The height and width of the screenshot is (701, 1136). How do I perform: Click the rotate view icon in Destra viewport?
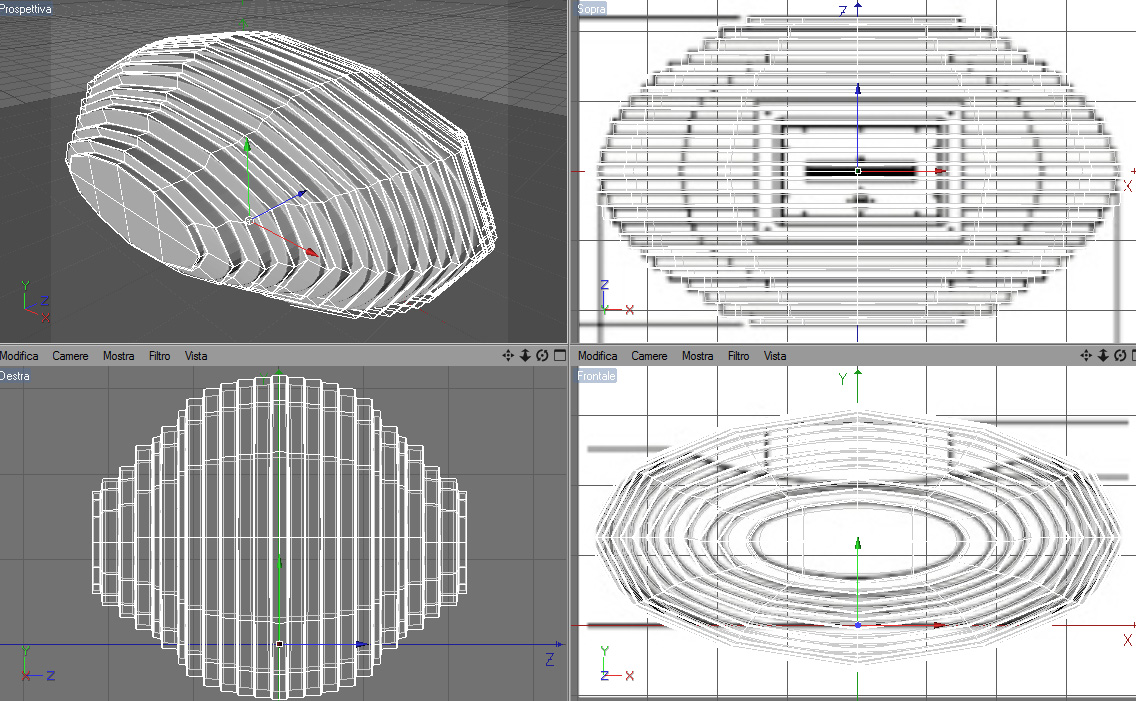point(542,356)
